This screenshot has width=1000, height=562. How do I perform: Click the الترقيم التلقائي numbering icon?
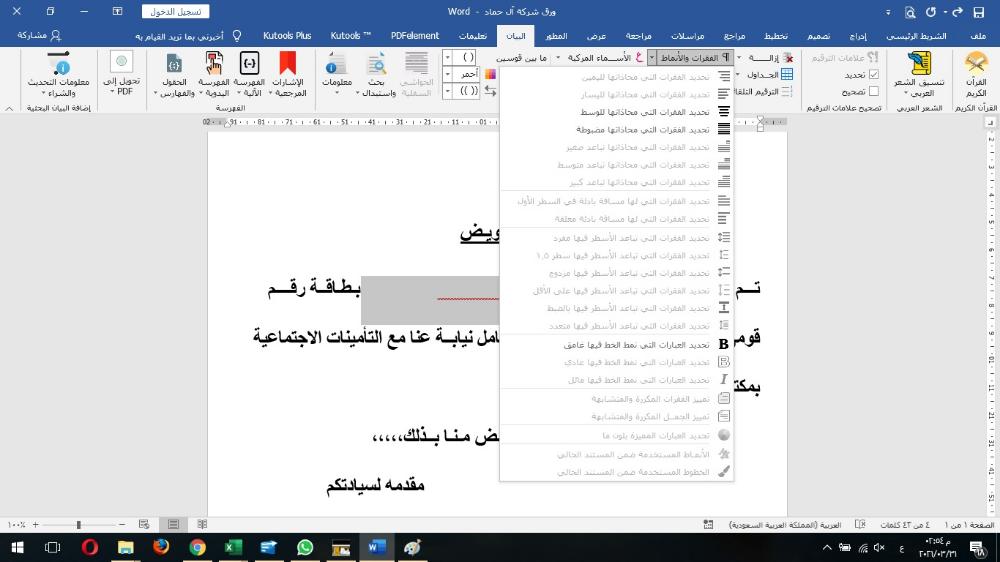click(x=787, y=91)
